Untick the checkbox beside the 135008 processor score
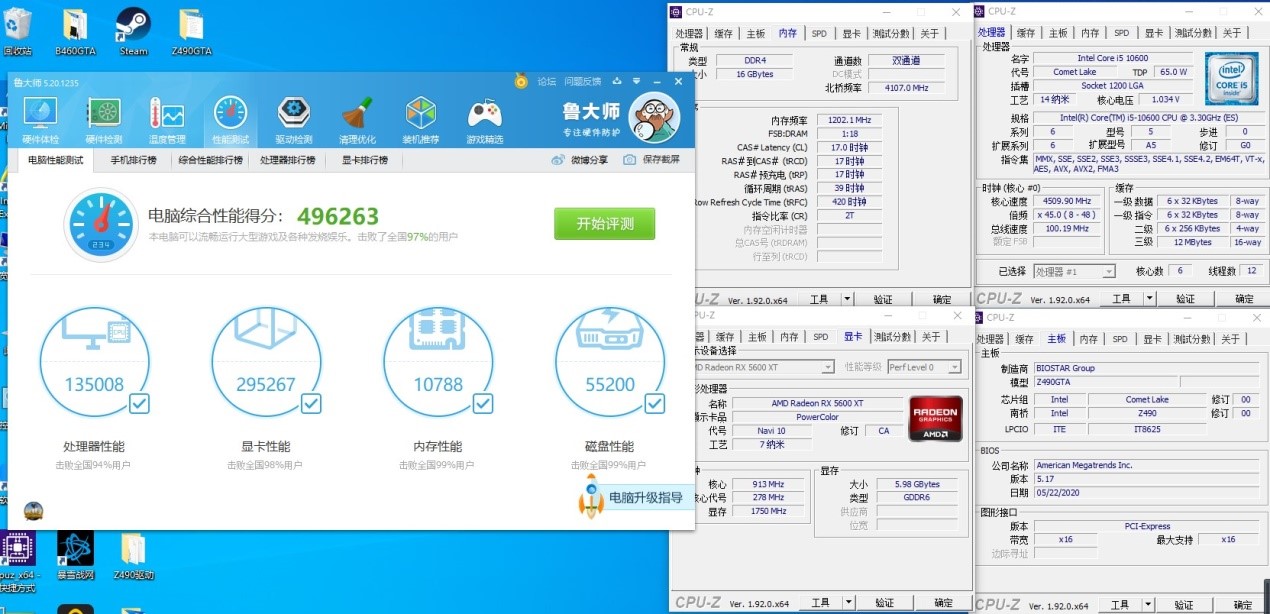This screenshot has width=1270, height=614. pyautogui.click(x=140, y=404)
